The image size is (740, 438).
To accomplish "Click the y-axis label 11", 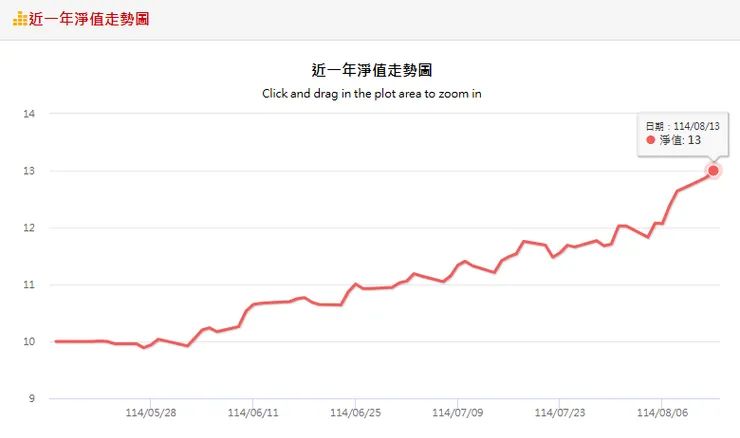I will 29,285.
